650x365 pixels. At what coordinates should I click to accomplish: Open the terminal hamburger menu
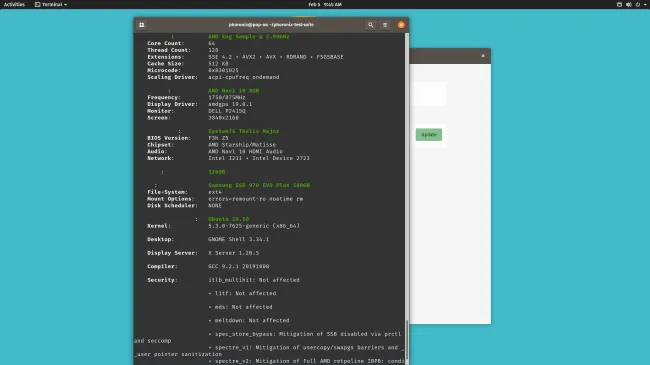click(x=385, y=25)
